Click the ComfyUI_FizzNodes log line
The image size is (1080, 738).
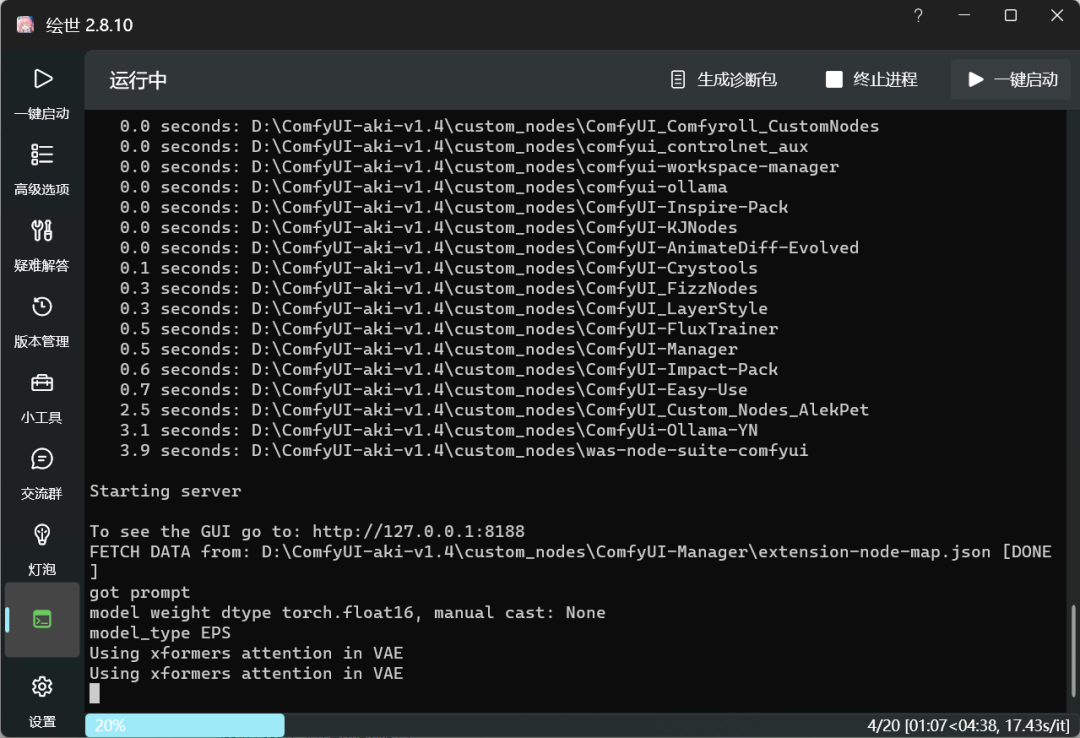438,288
